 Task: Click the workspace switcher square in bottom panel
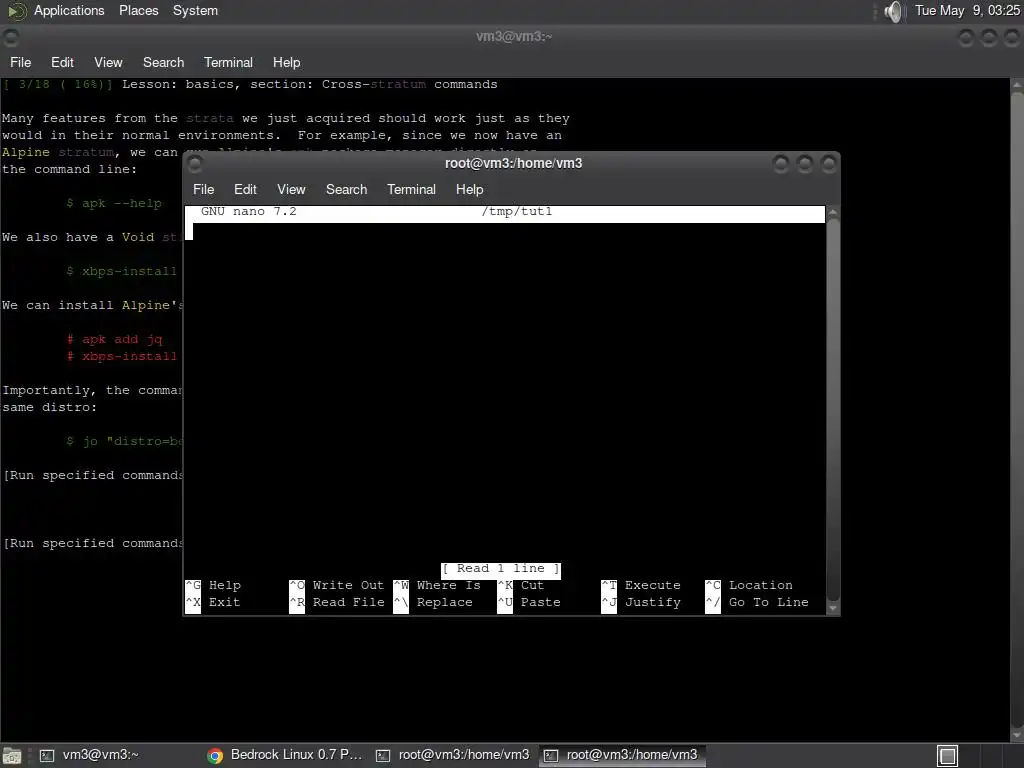click(x=948, y=756)
